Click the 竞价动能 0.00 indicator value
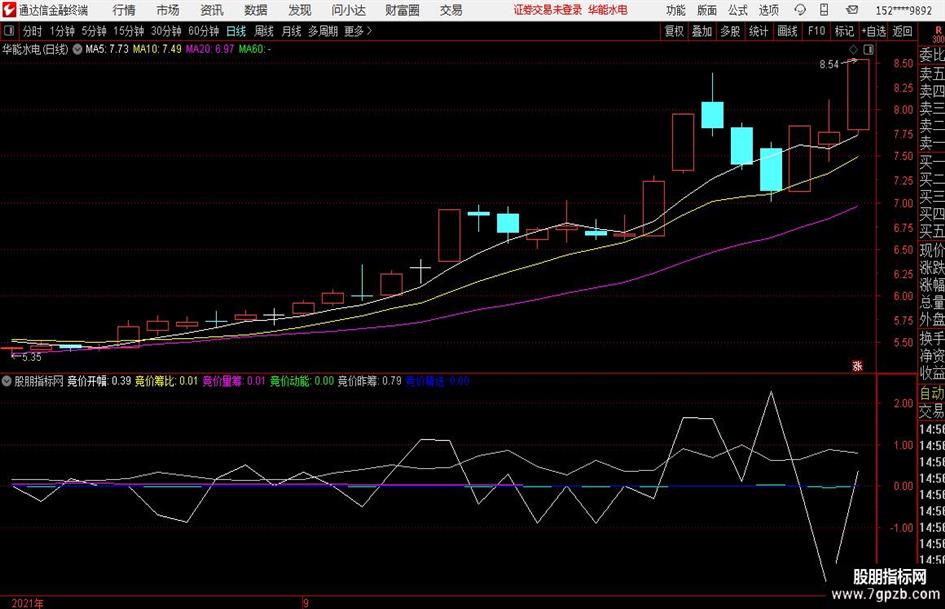Image resolution: width=945 pixels, height=609 pixels. tap(301, 381)
